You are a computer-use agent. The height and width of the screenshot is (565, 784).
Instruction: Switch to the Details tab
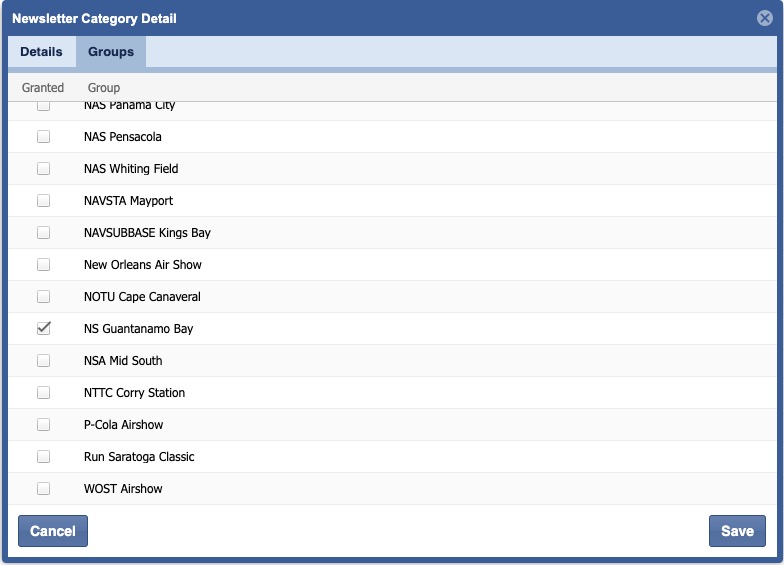point(41,52)
